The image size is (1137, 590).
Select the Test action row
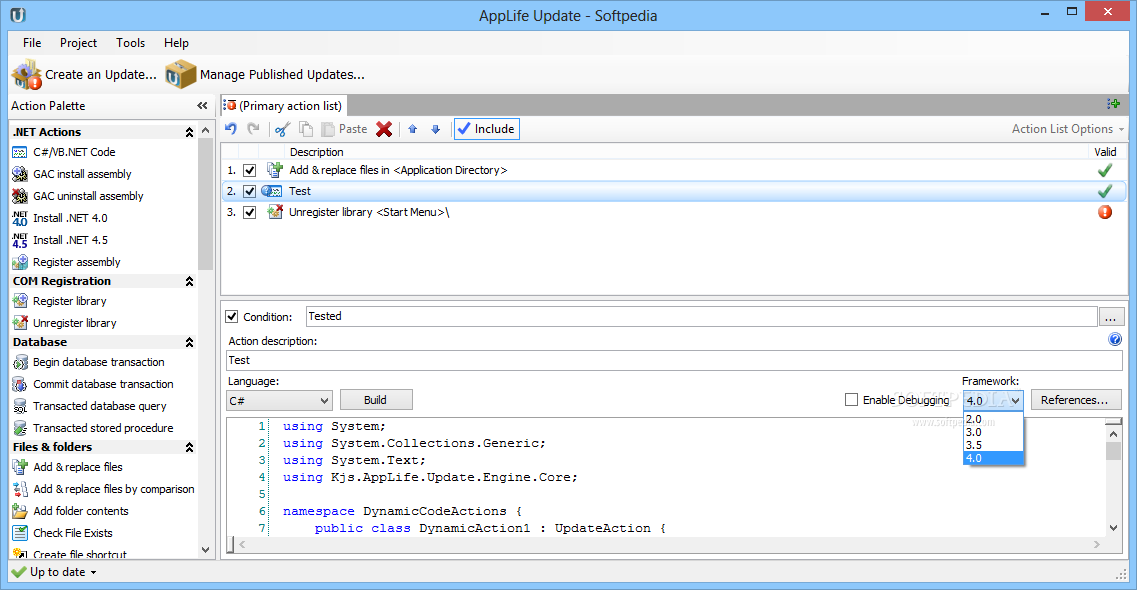pyautogui.click(x=673, y=191)
